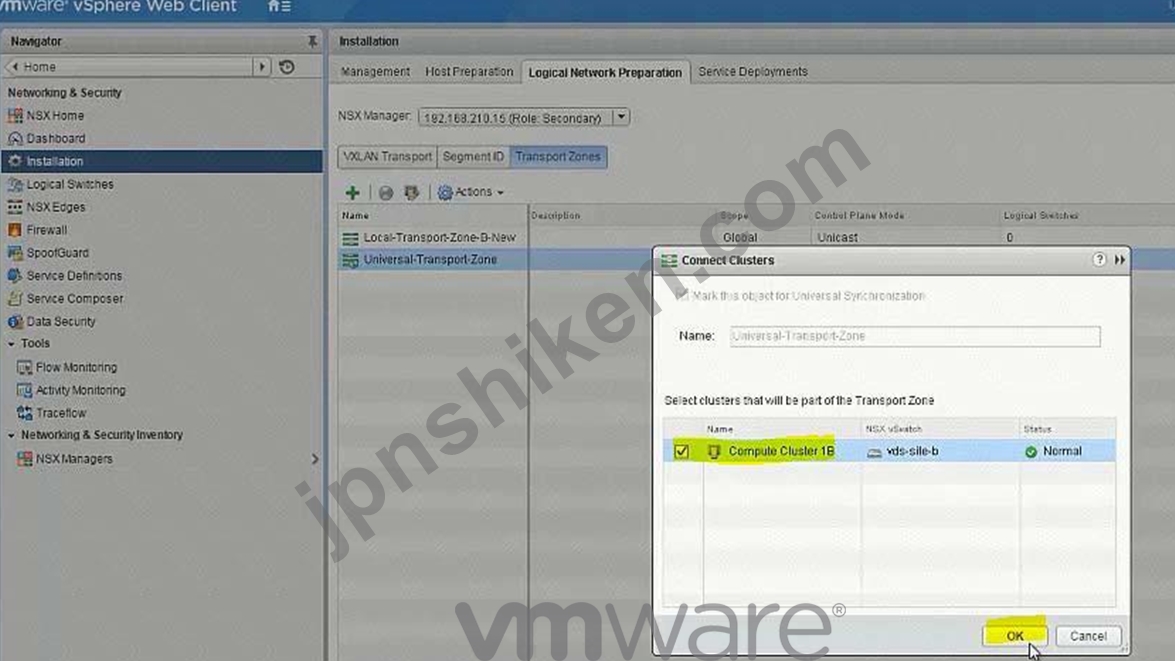Open NSX Edges
The width and height of the screenshot is (1175, 661).
[x=55, y=207]
